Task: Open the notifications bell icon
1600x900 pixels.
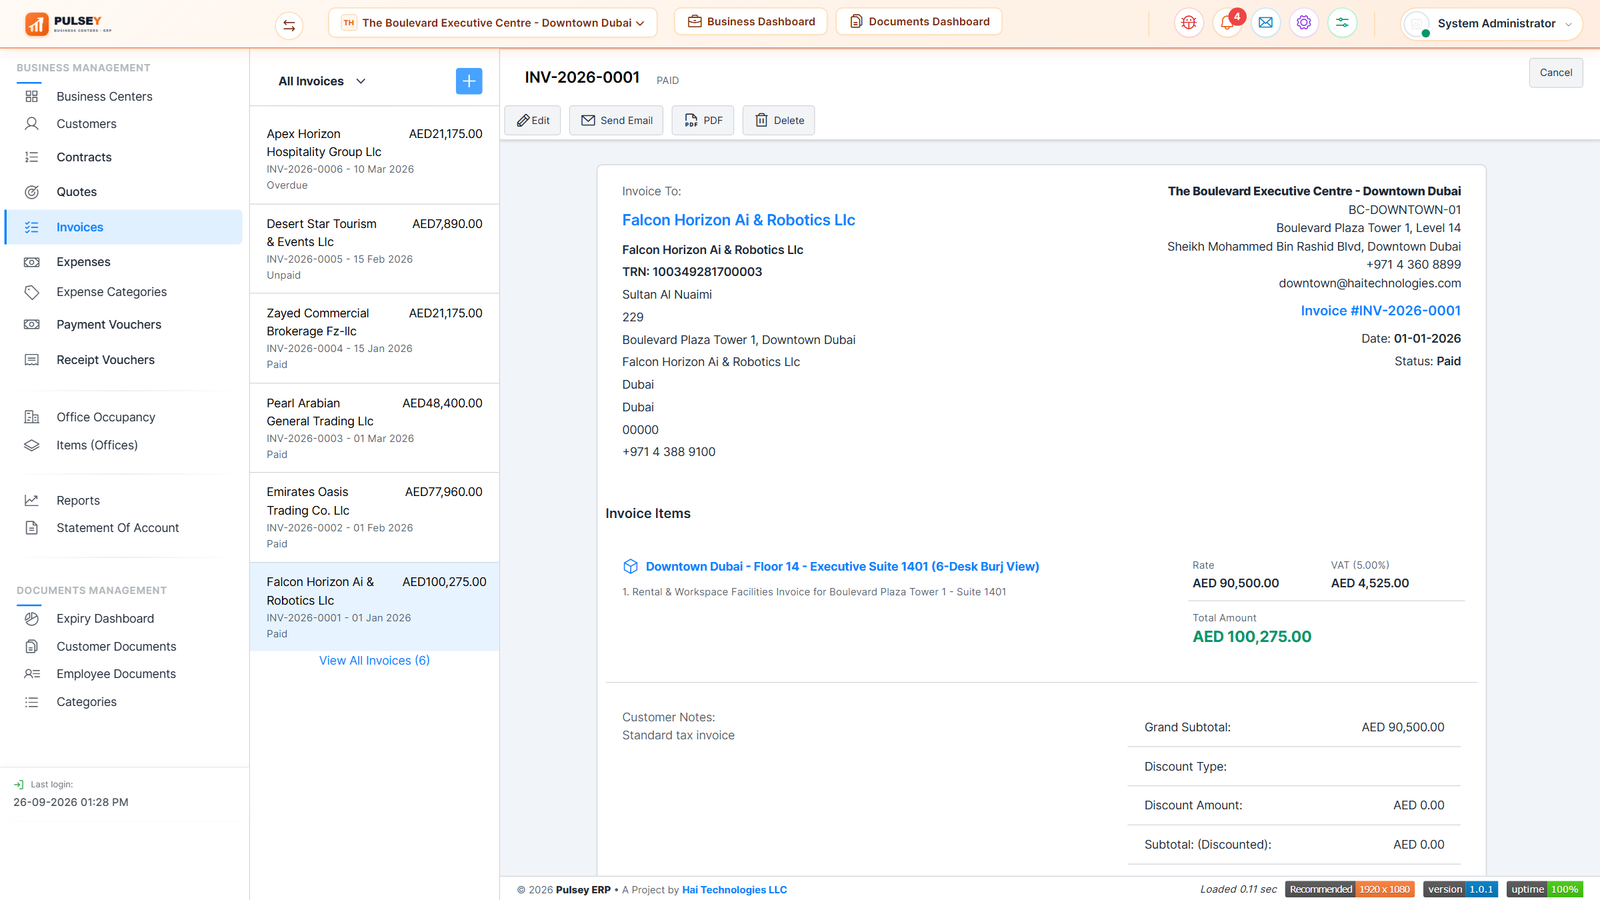Action: click(1227, 22)
